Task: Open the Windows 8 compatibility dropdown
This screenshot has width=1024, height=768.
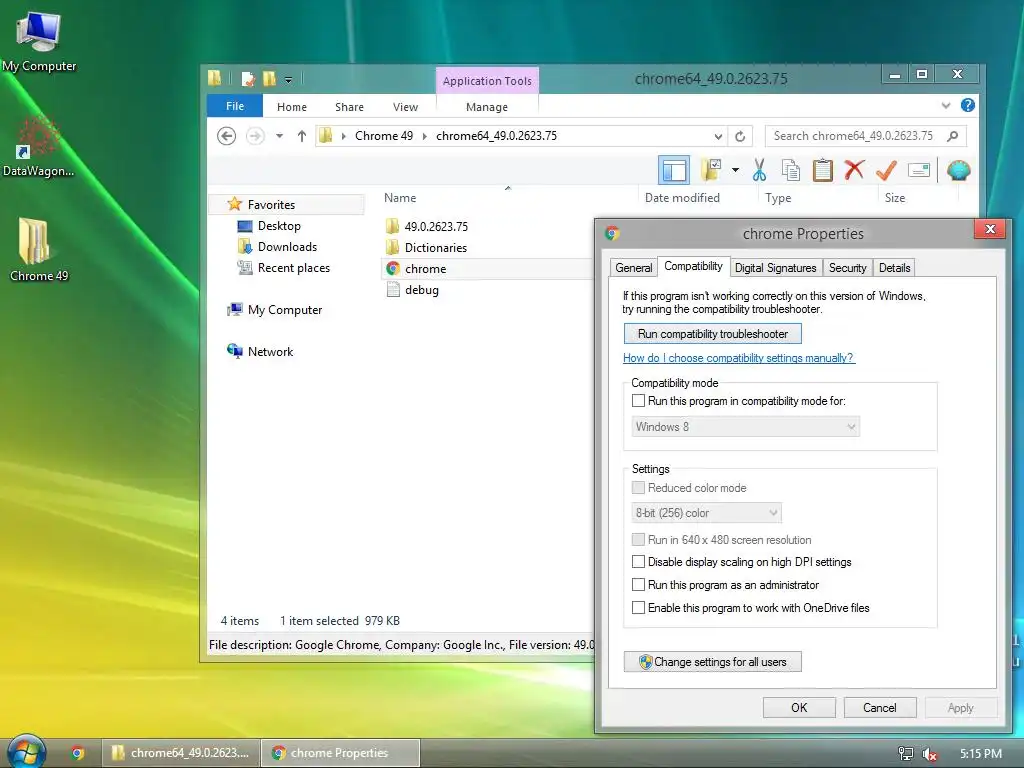Action: (744, 426)
